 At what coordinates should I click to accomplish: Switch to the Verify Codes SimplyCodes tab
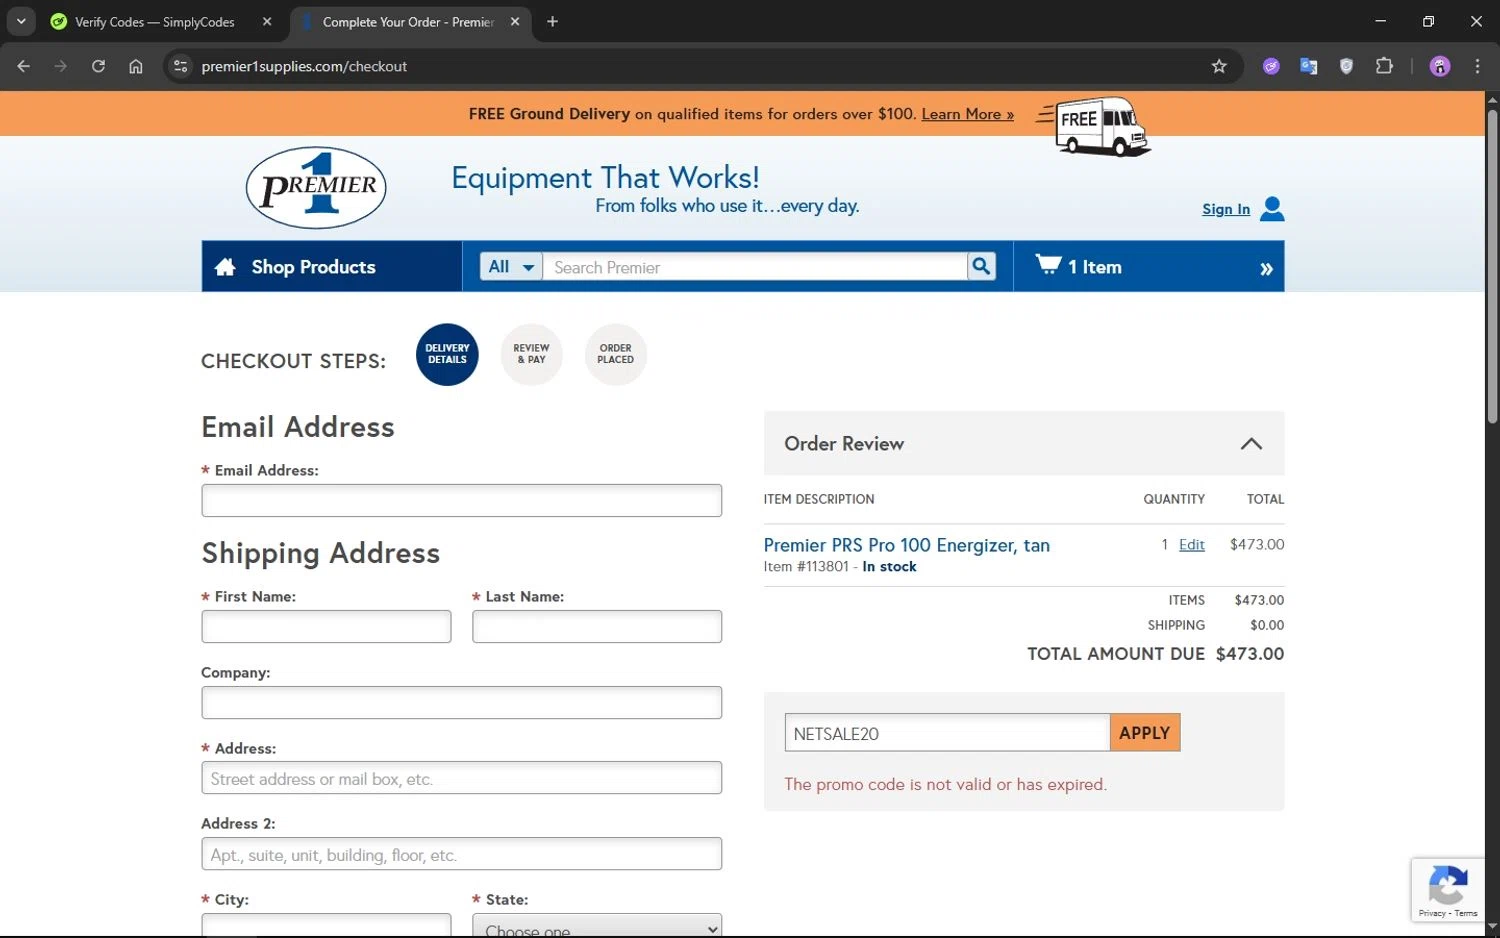click(155, 21)
